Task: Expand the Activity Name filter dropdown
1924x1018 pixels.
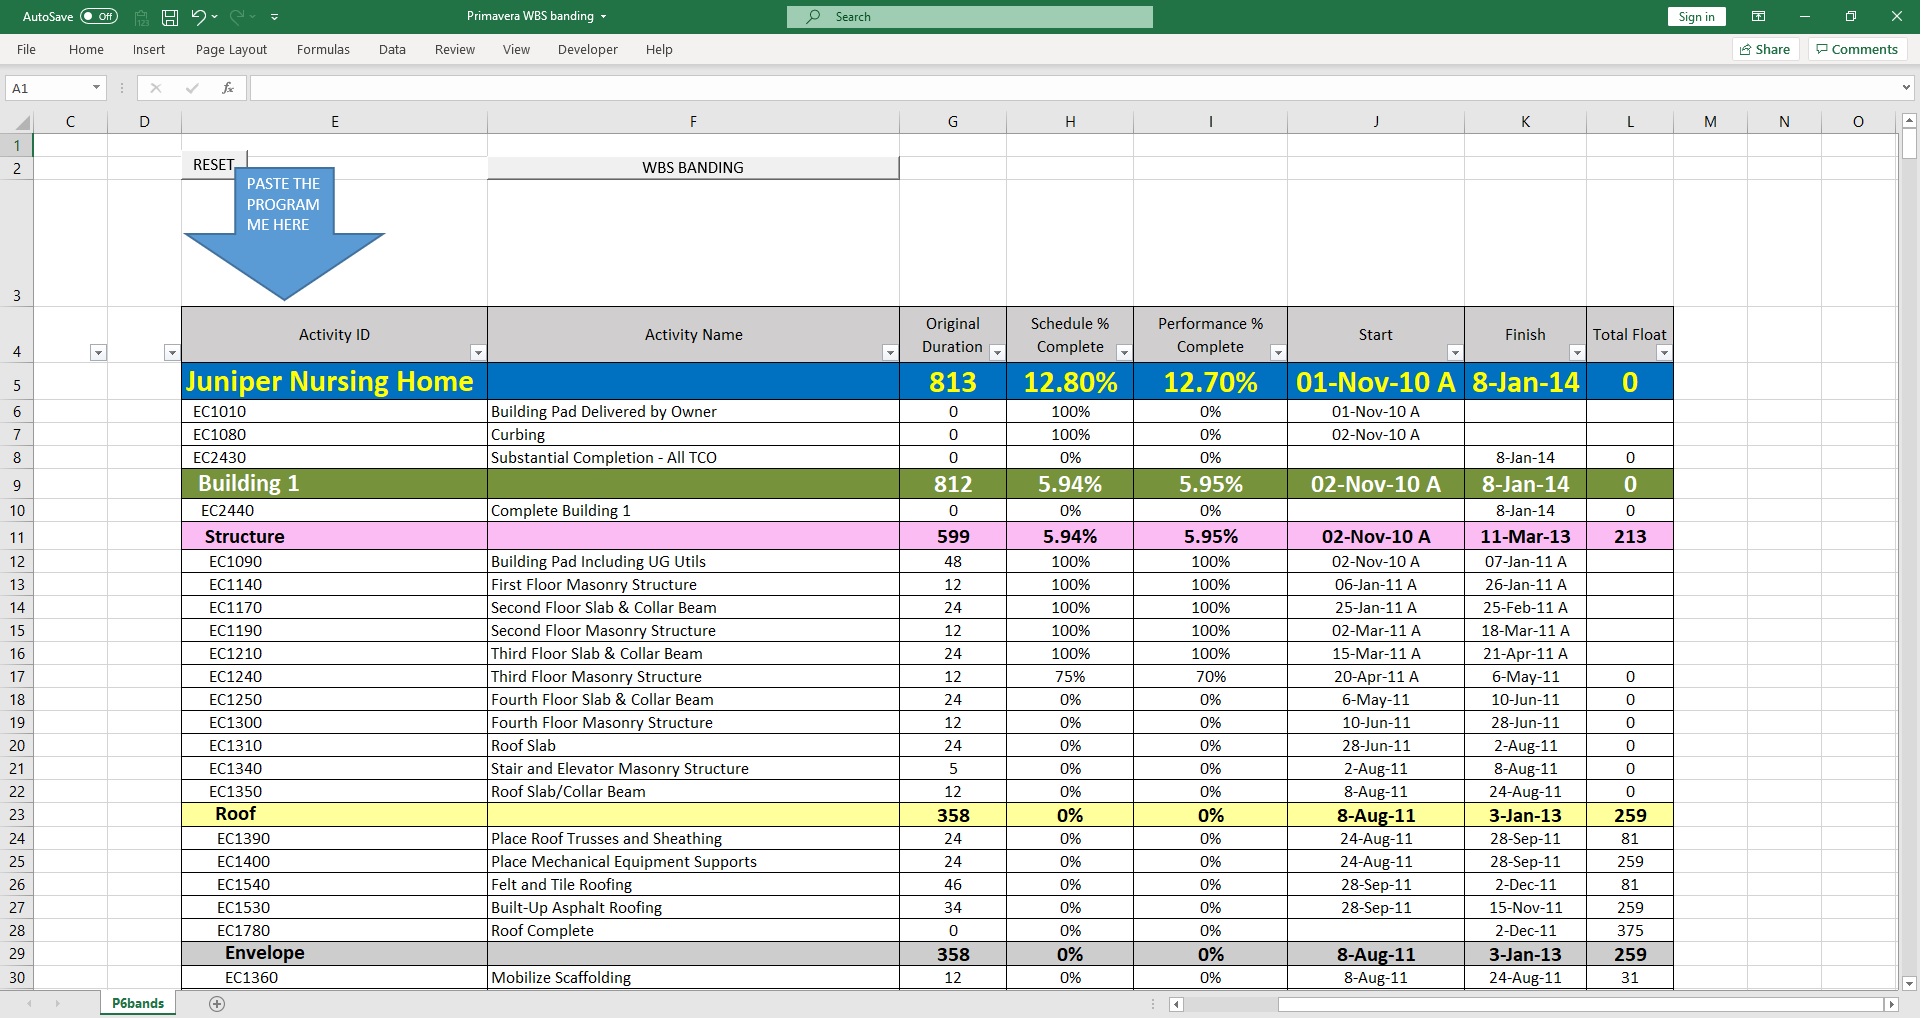Action: coord(889,353)
